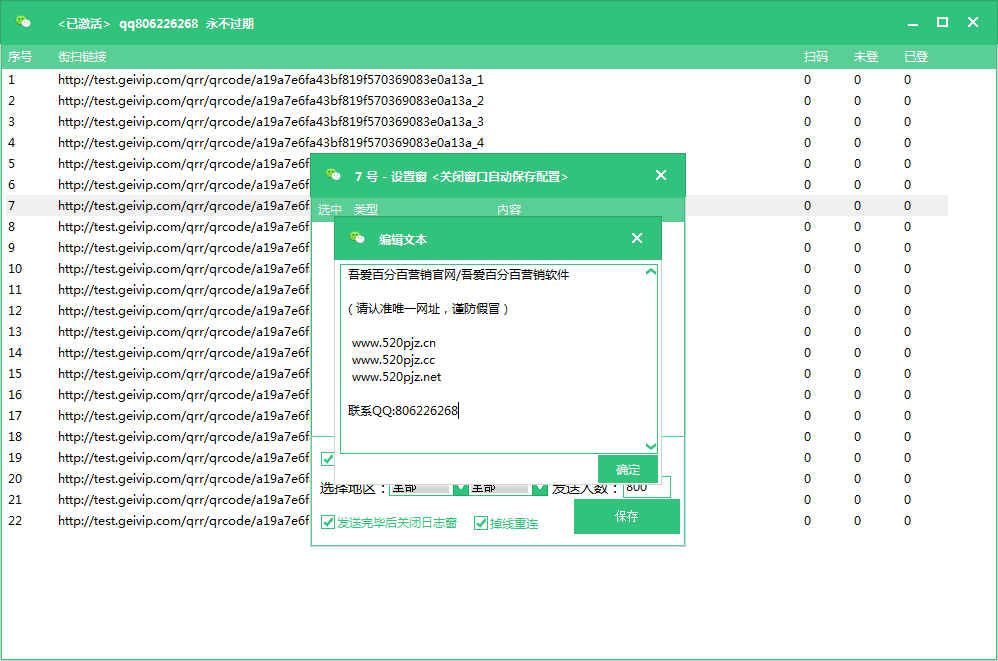Click the 扫码 count in row 1
Image resolution: width=998 pixels, height=661 pixels.
[807, 80]
